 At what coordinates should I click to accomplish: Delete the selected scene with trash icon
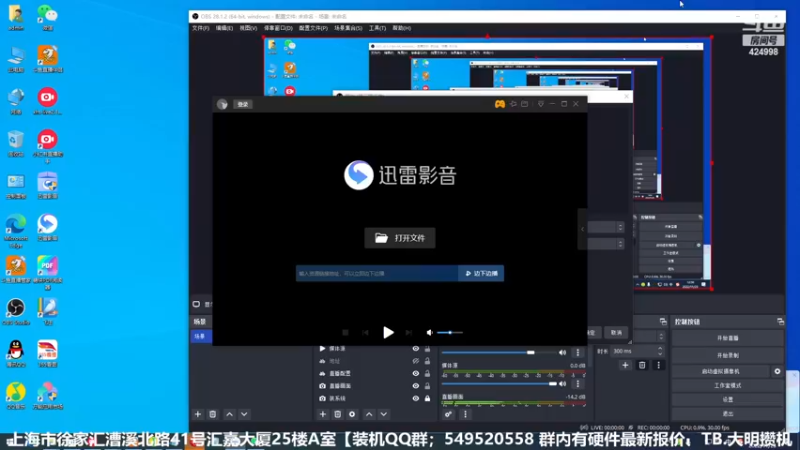[x=213, y=414]
